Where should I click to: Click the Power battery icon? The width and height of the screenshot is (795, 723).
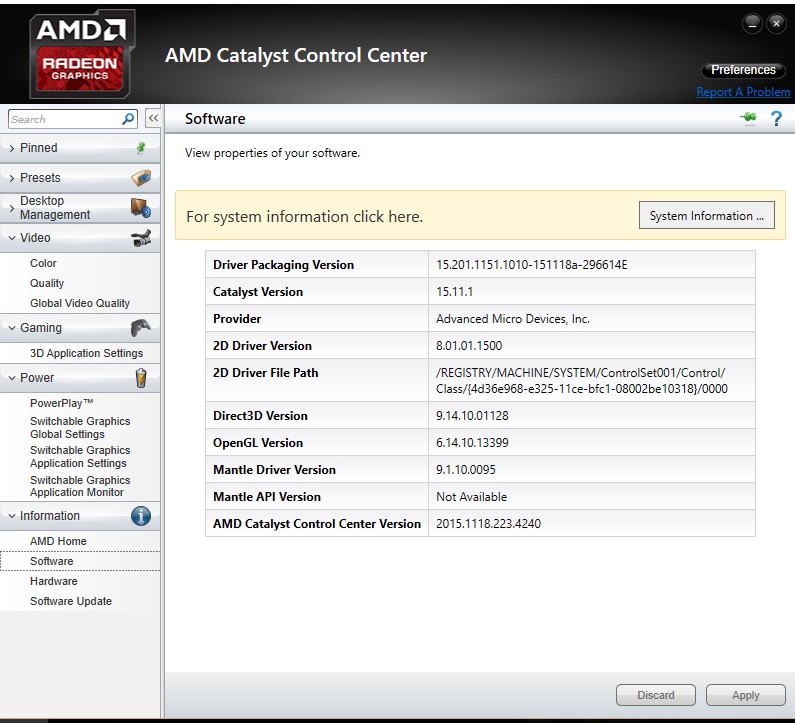click(x=141, y=378)
